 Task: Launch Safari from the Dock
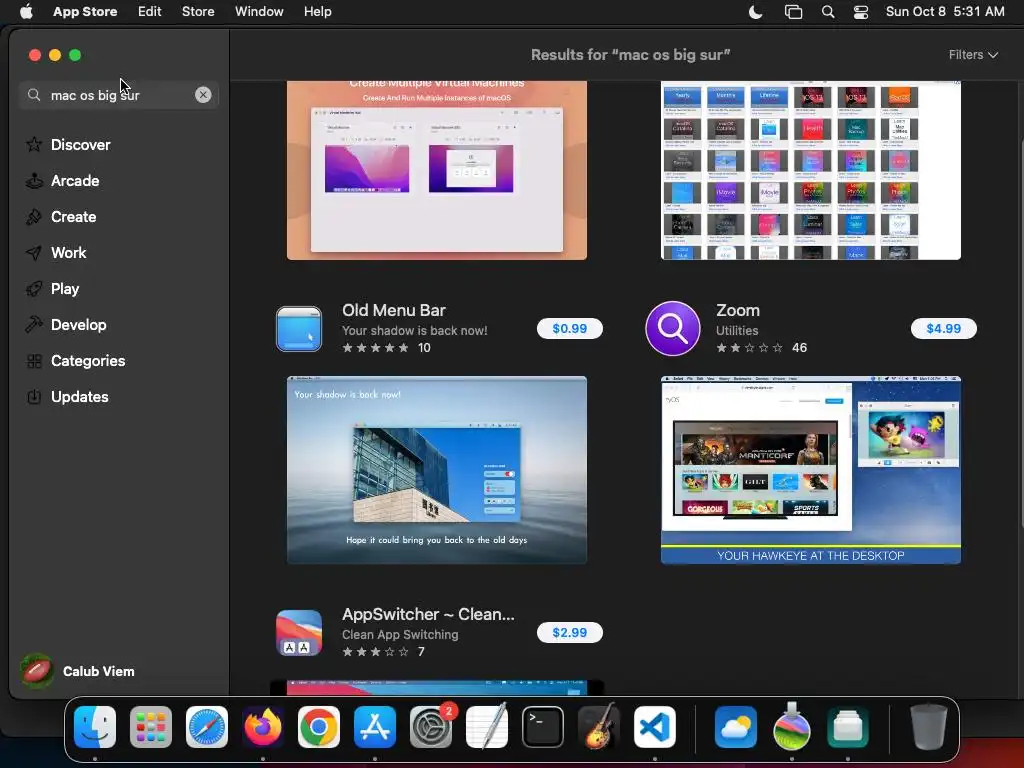pos(207,727)
